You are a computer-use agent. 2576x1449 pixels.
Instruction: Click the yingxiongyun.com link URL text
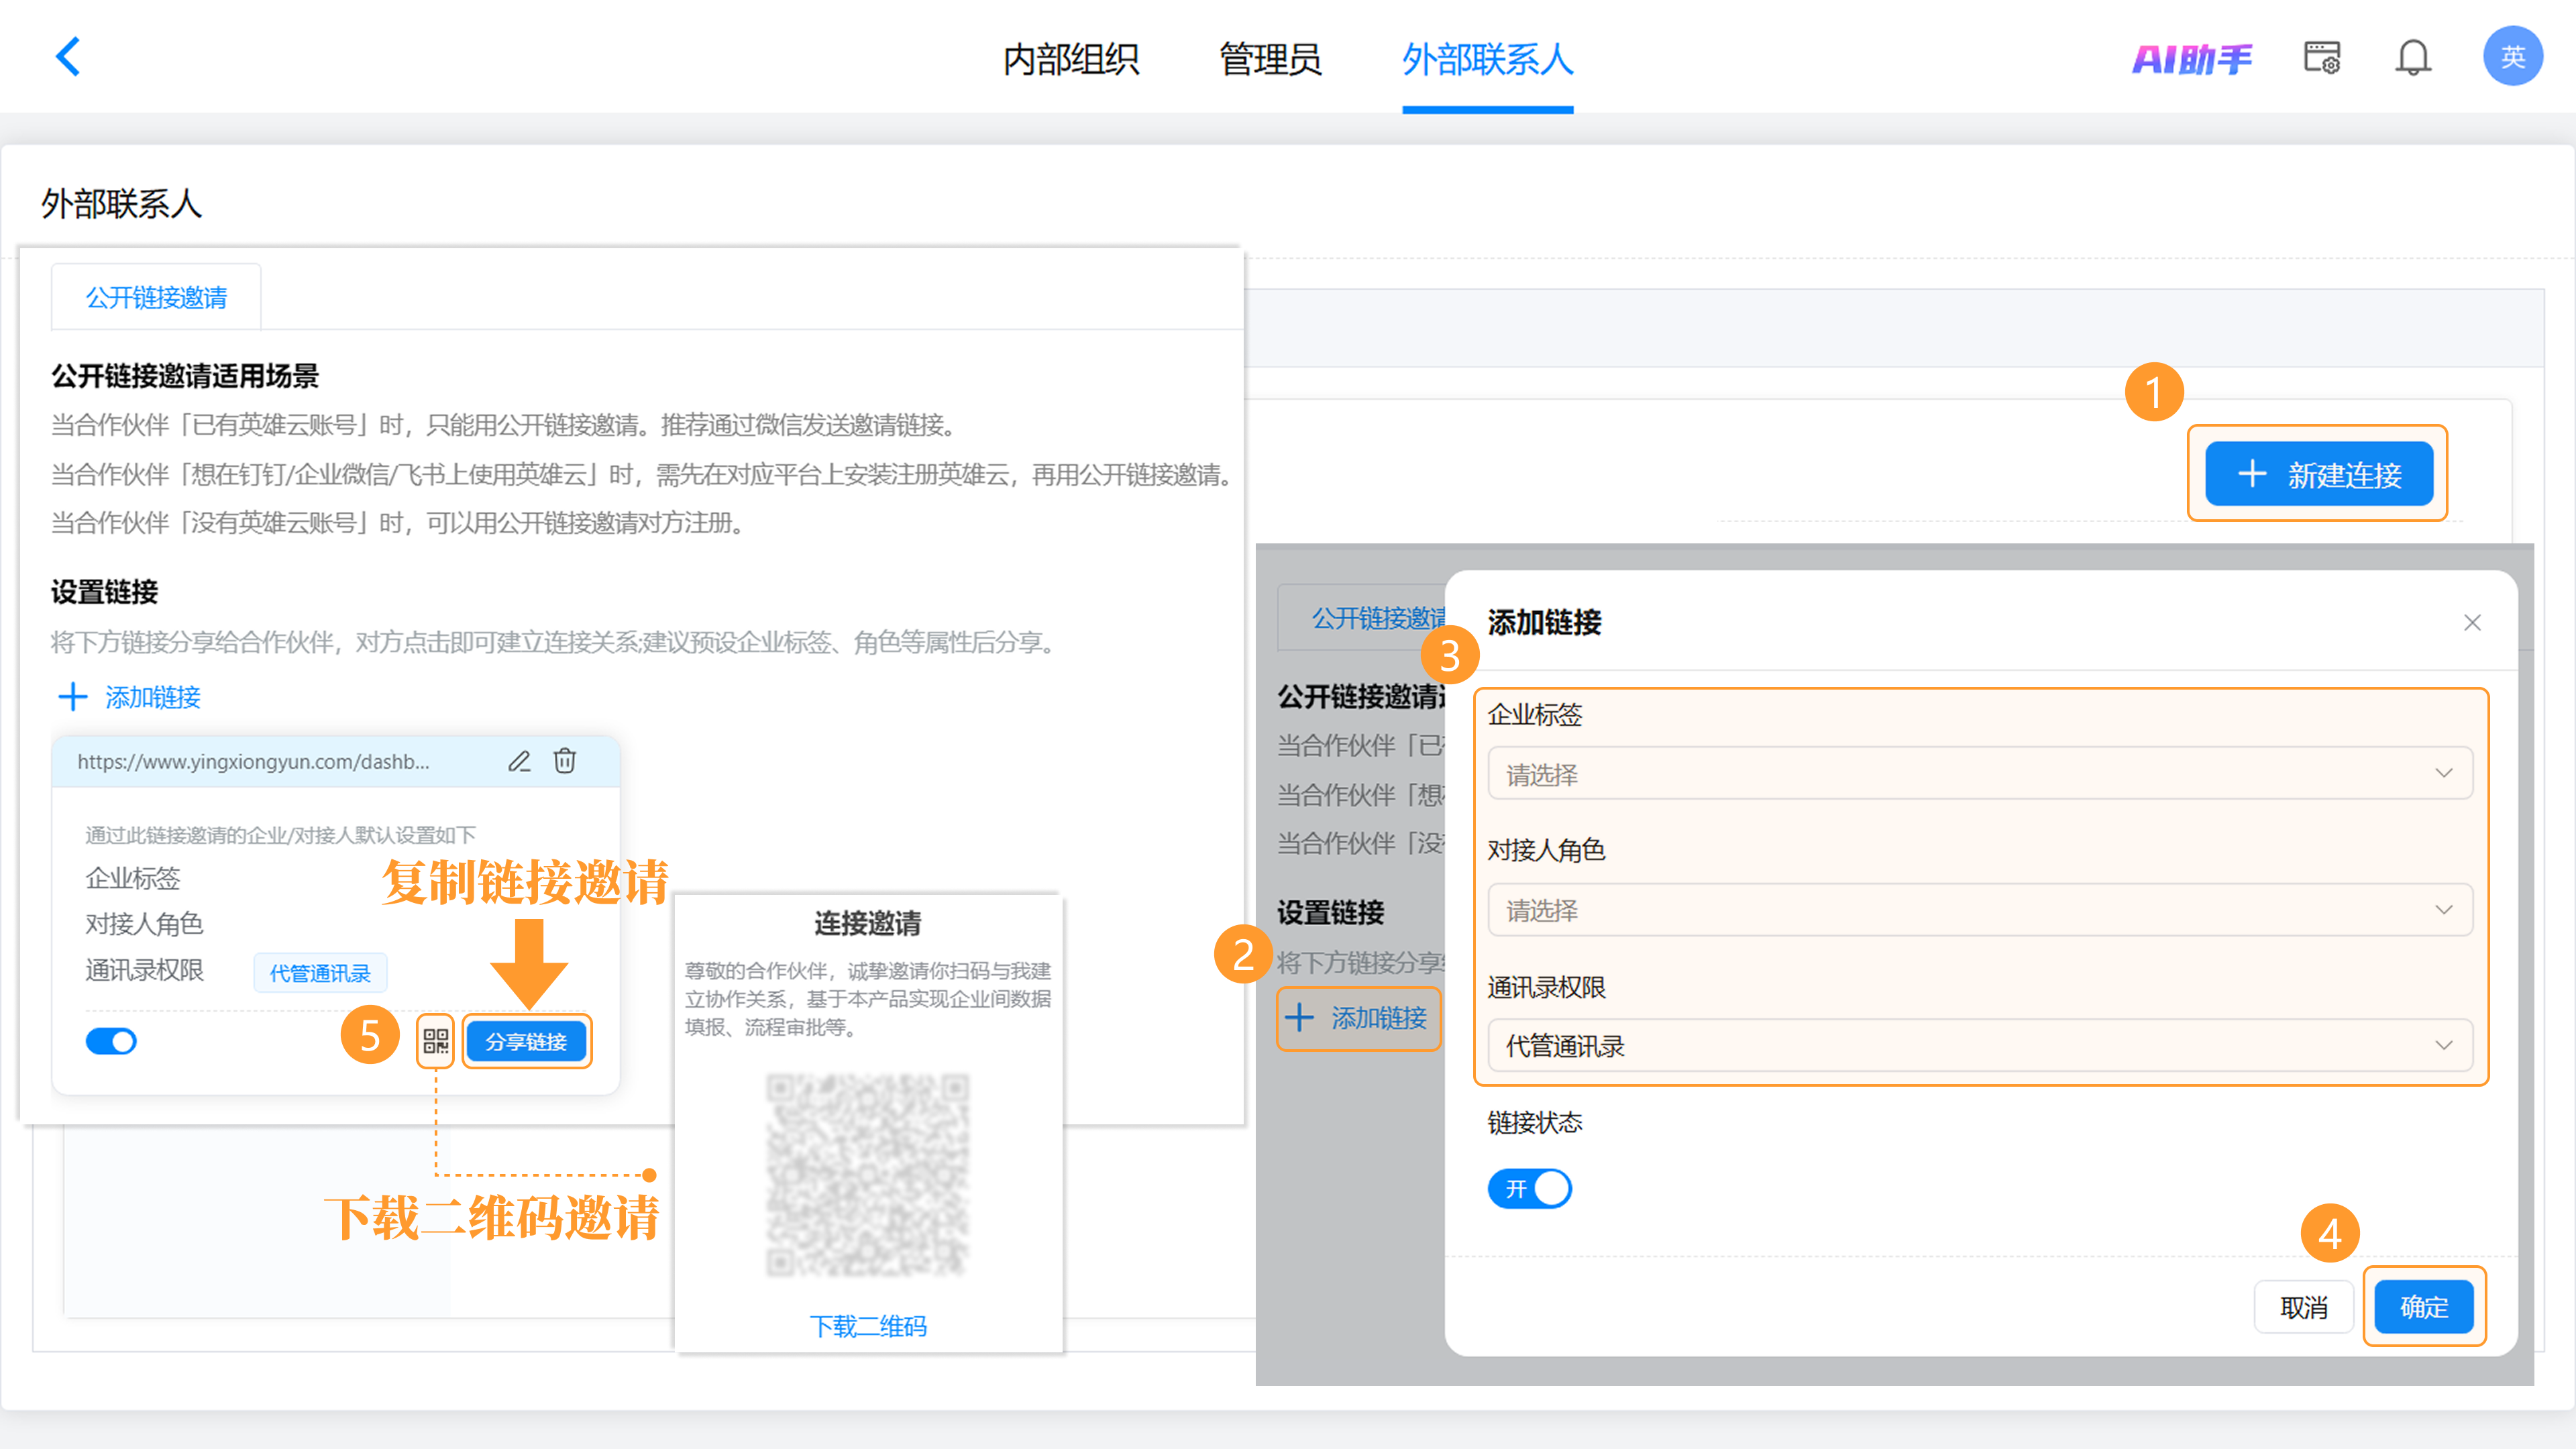tap(254, 762)
